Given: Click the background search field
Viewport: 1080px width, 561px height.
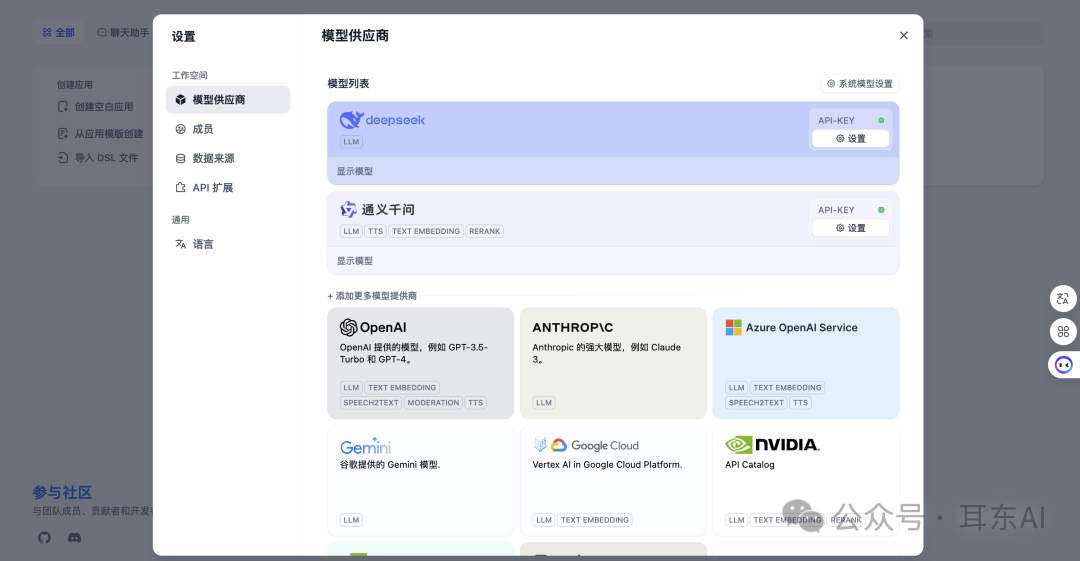Looking at the screenshot, I should tap(983, 33).
